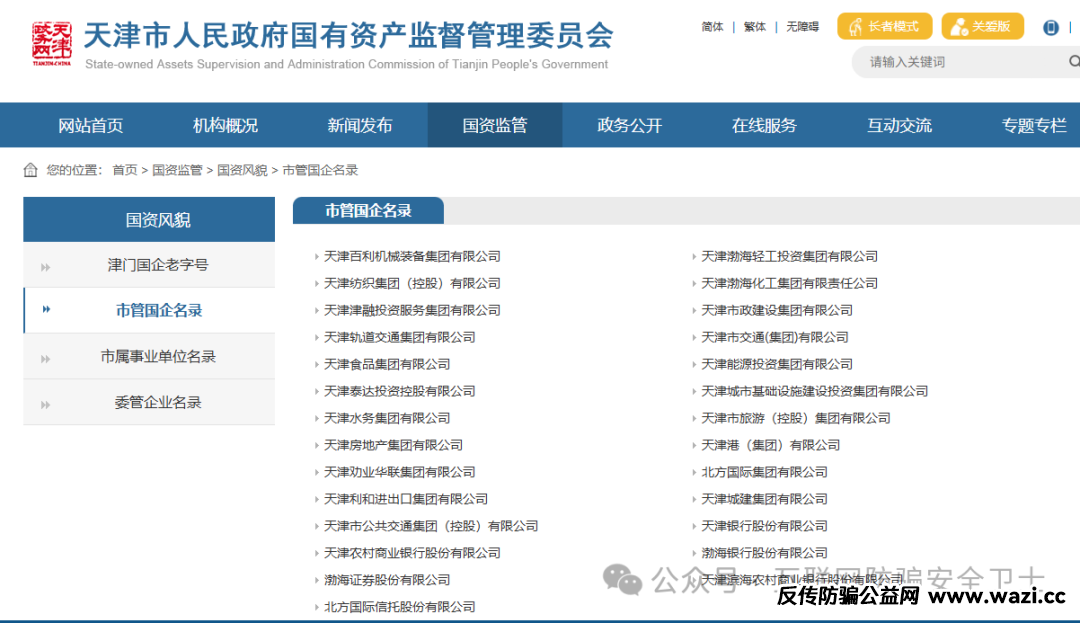This screenshot has height=623, width=1080.
Task: Open 天津城市基础设施建设投资集团有限公司 link
Action: point(815,391)
